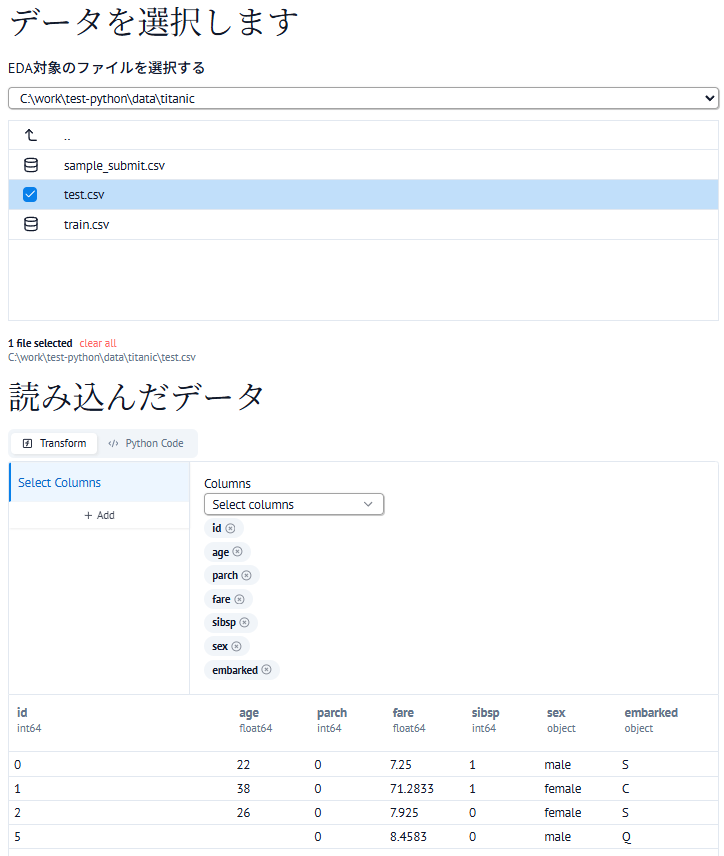Click the database icon beside sample_submit.csv

pyautogui.click(x=31, y=165)
